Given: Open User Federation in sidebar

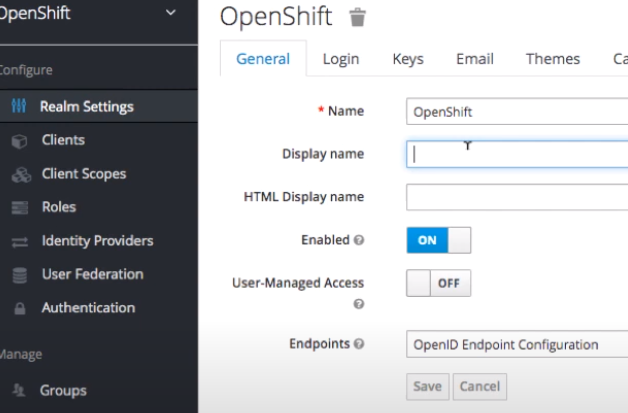Looking at the screenshot, I should coord(93,274).
